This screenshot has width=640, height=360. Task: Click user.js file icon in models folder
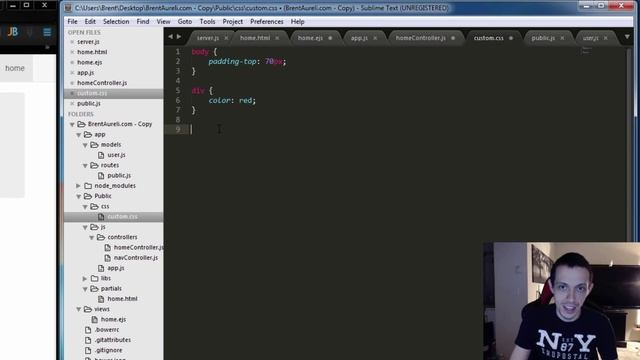click(x=101, y=155)
